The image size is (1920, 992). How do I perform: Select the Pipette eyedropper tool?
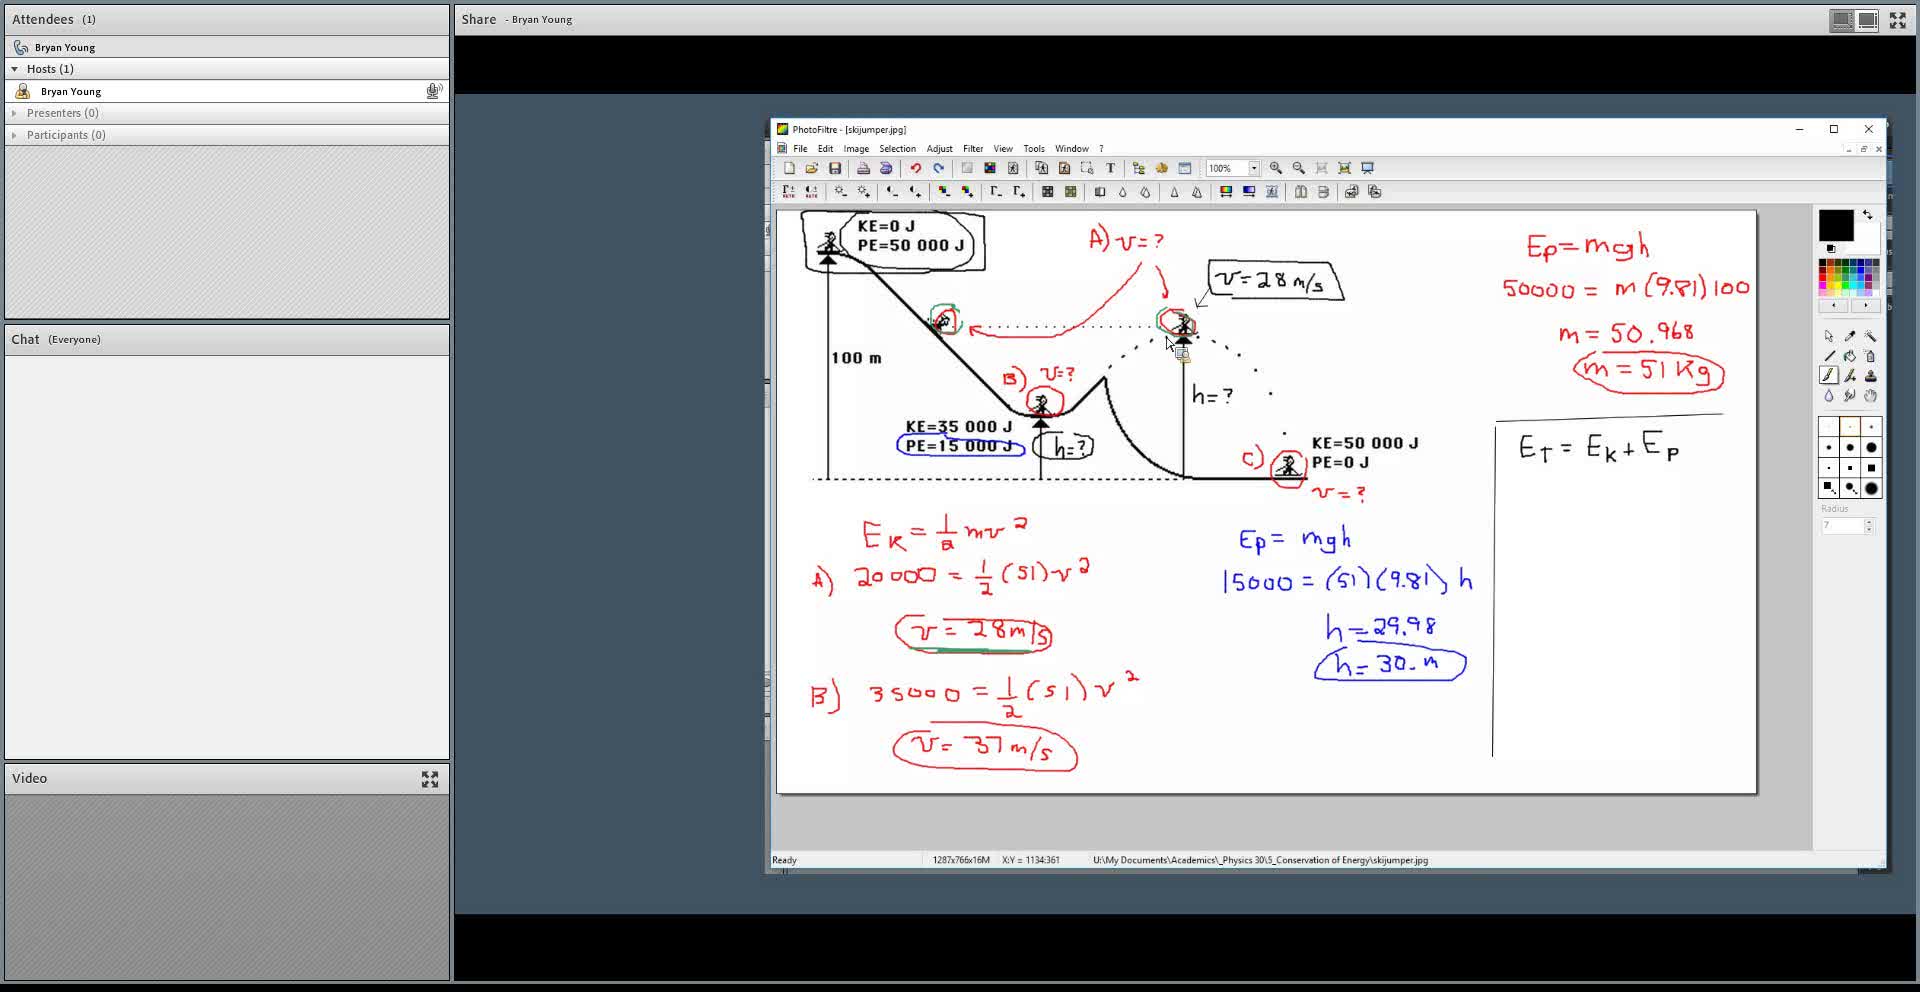[1850, 336]
